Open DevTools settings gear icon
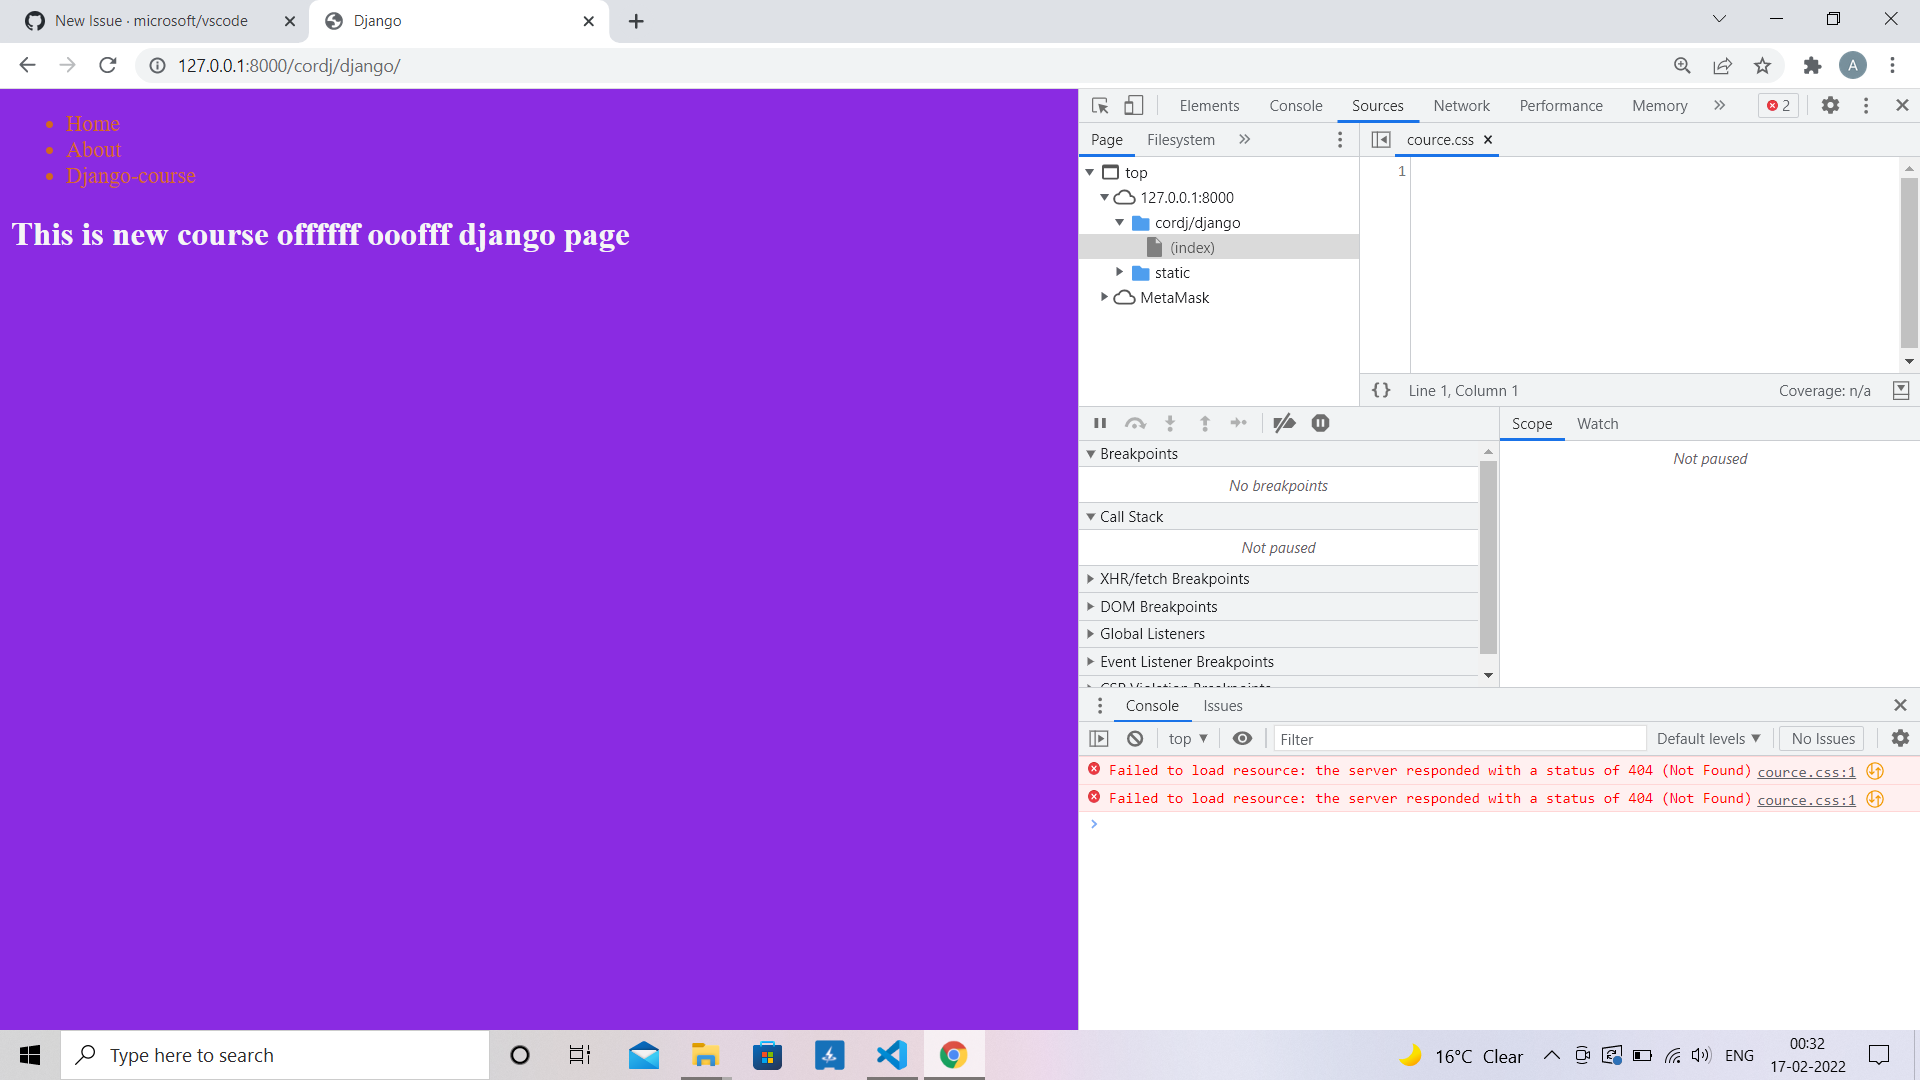 point(1831,105)
